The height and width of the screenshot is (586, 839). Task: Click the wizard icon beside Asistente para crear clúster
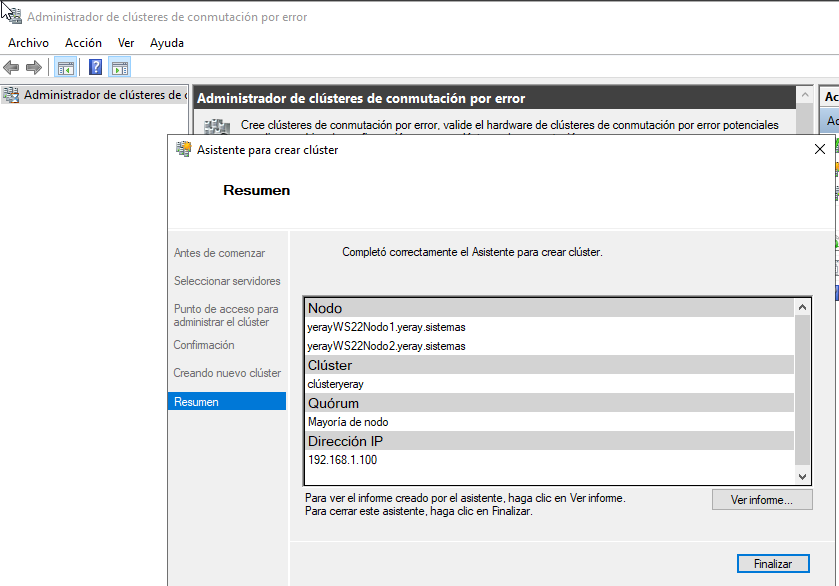click(184, 149)
